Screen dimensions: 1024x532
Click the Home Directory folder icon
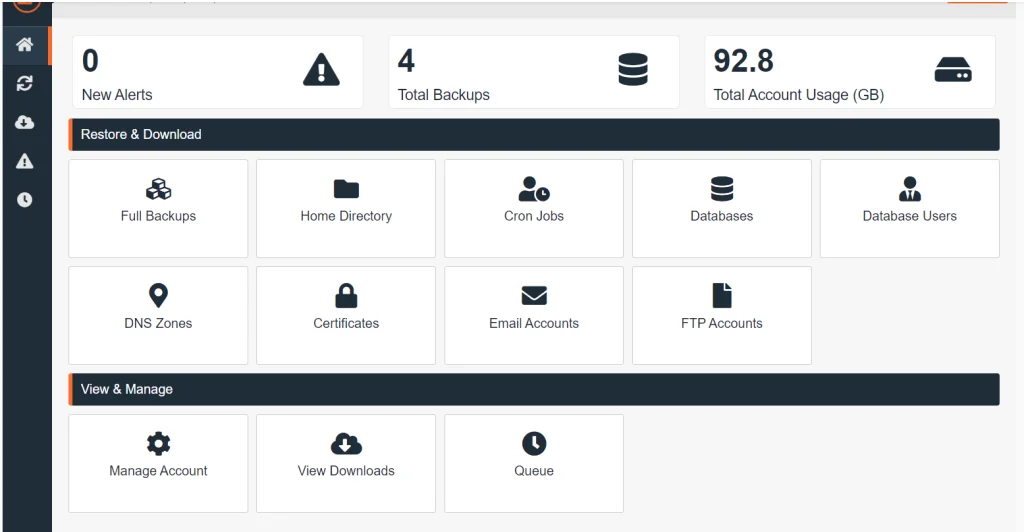pos(346,189)
